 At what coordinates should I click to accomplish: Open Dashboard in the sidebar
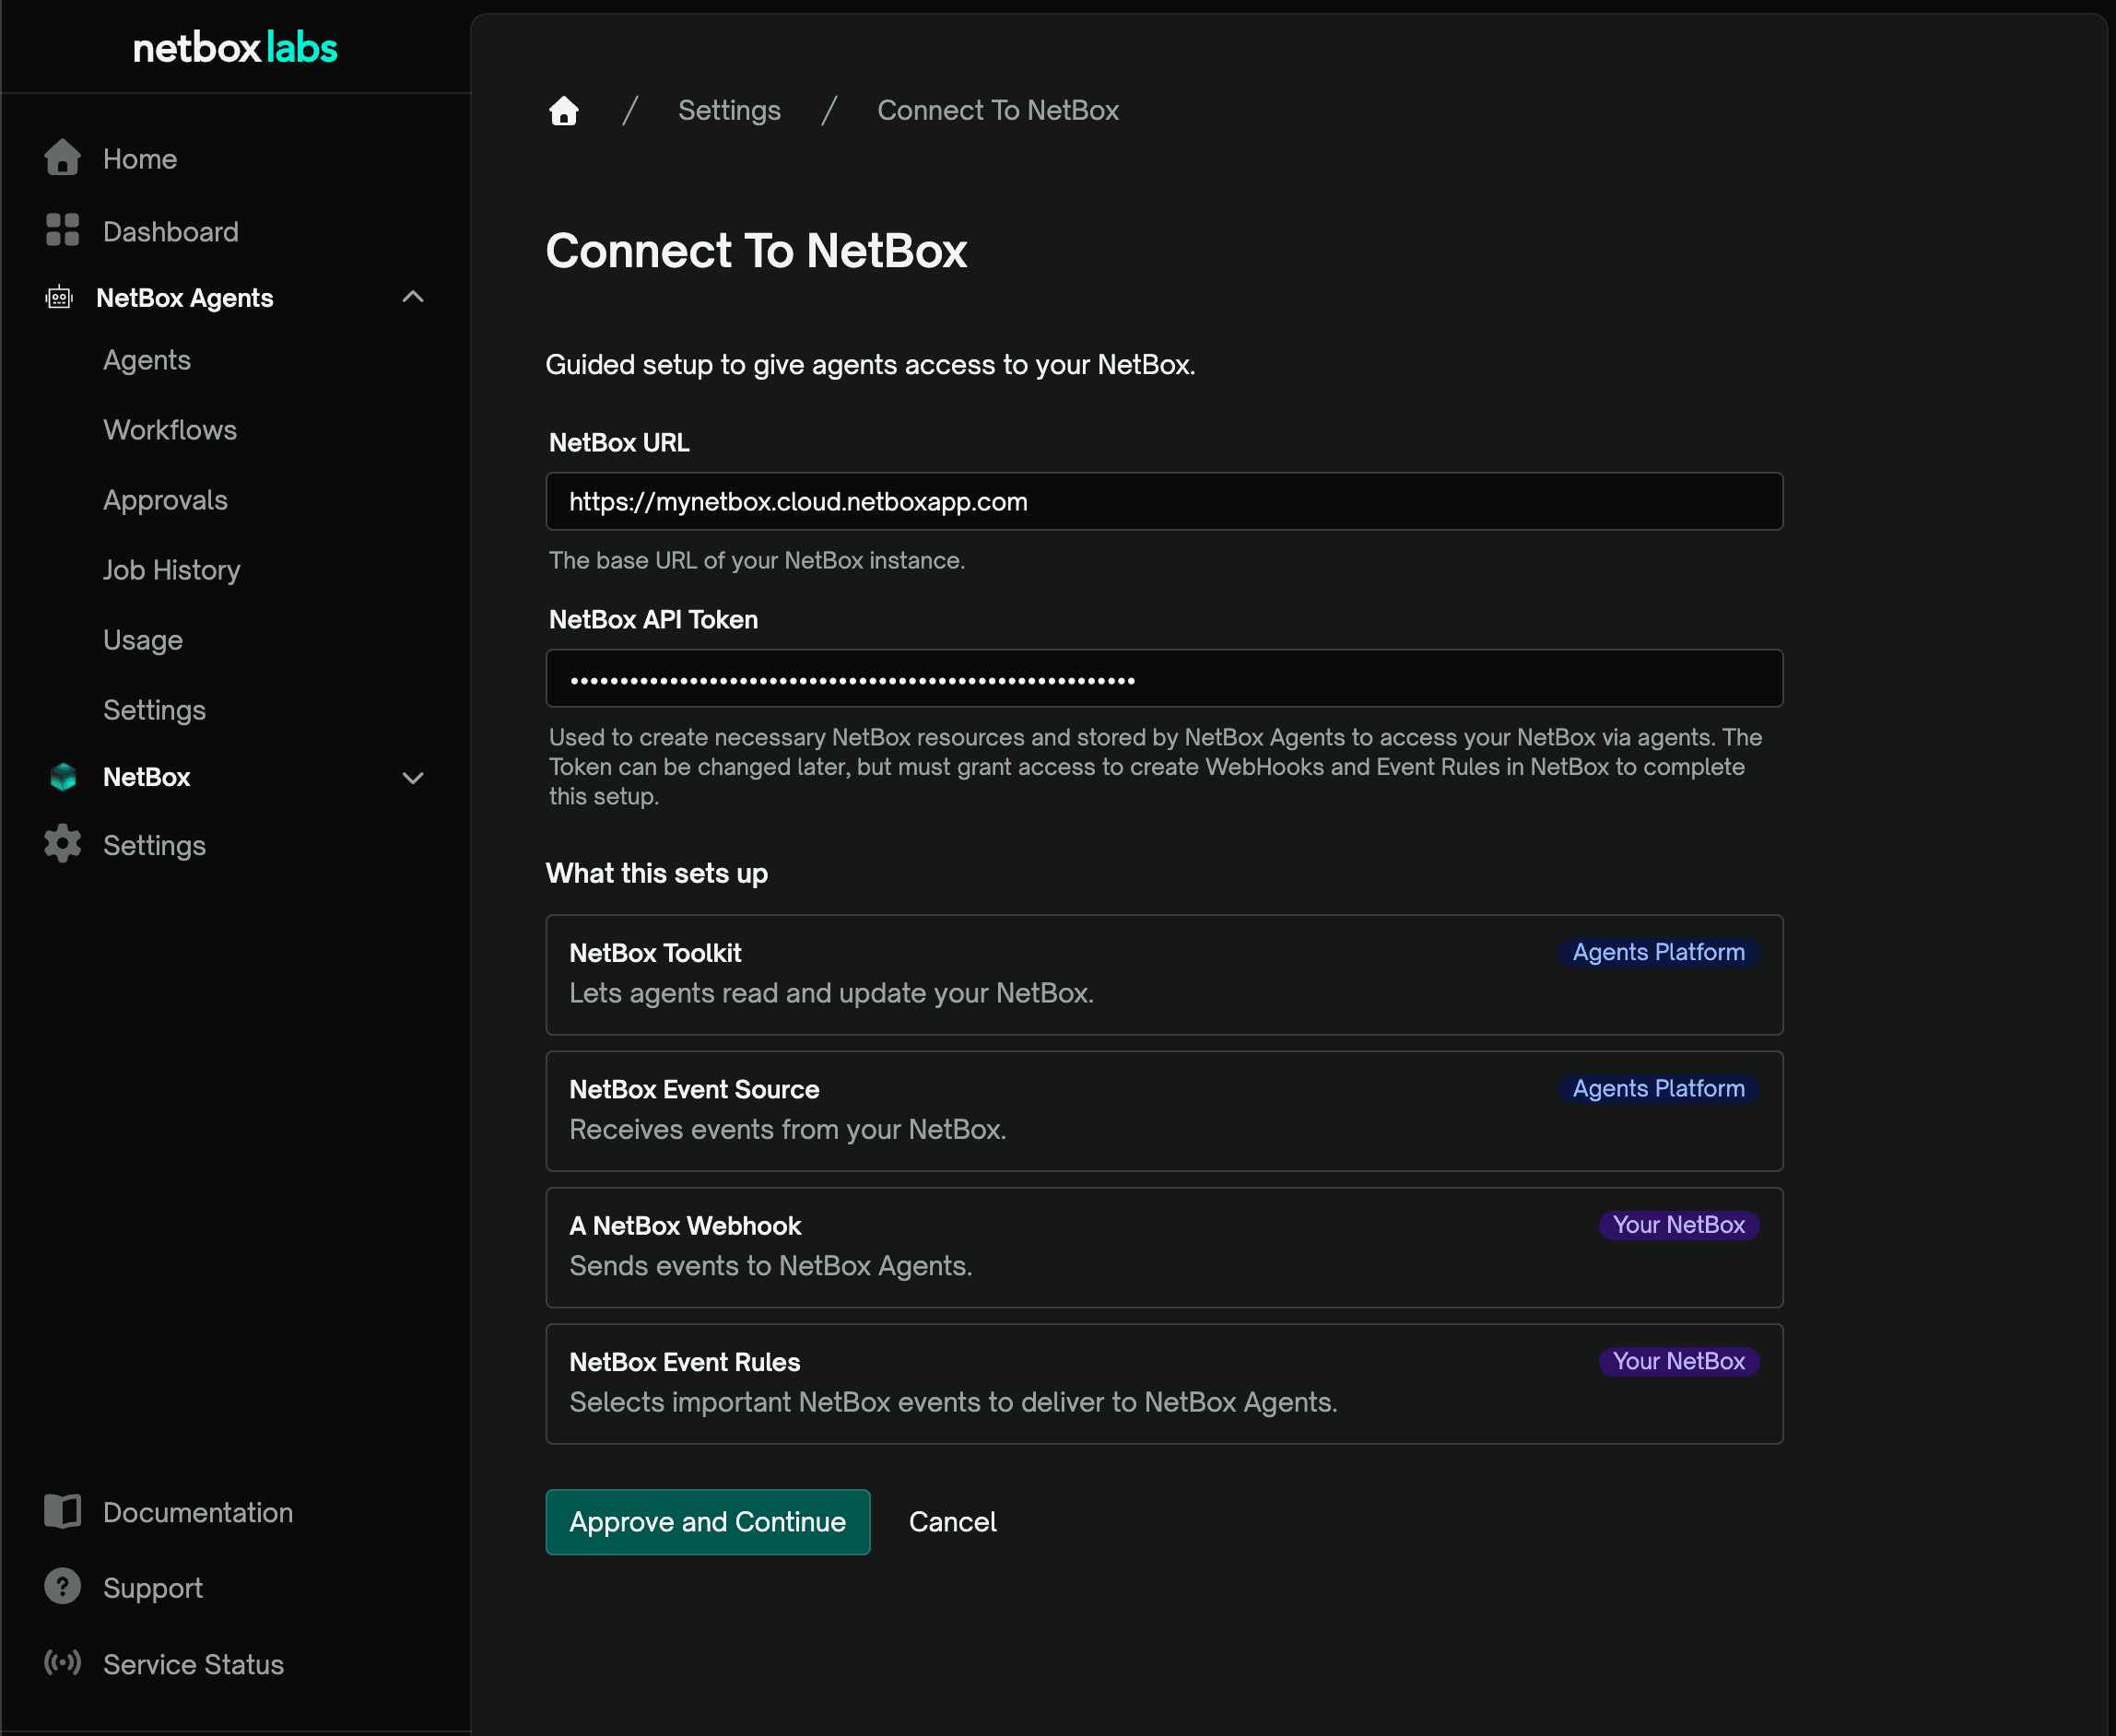(x=171, y=232)
